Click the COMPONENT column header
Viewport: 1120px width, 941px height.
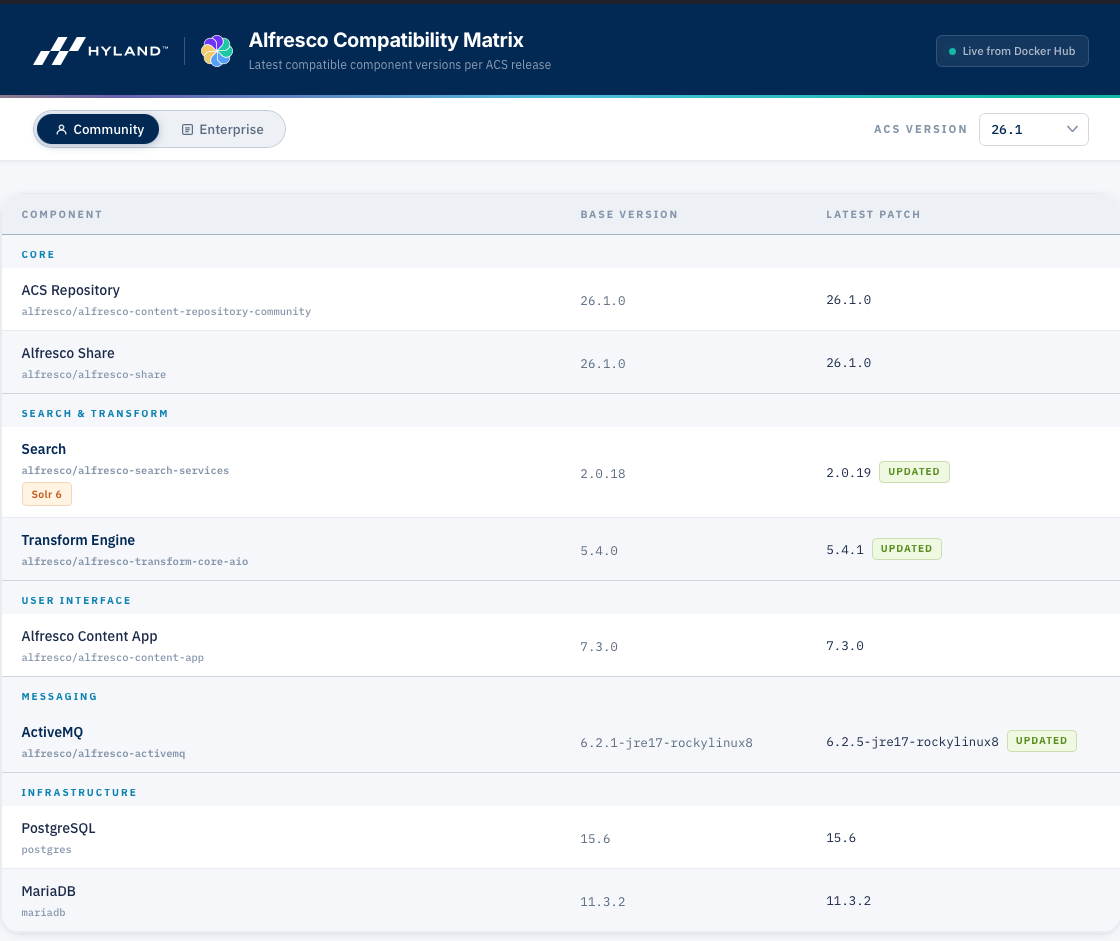tap(61, 214)
